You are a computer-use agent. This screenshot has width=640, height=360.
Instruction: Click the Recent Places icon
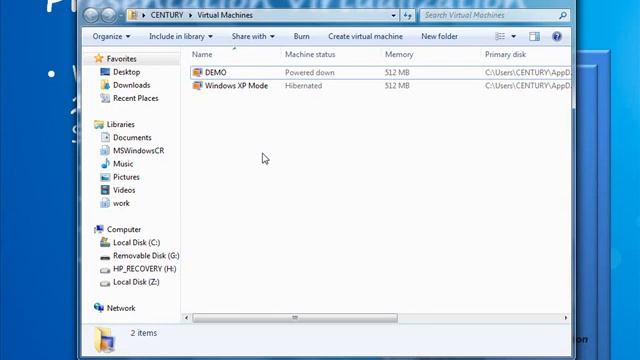[105, 98]
